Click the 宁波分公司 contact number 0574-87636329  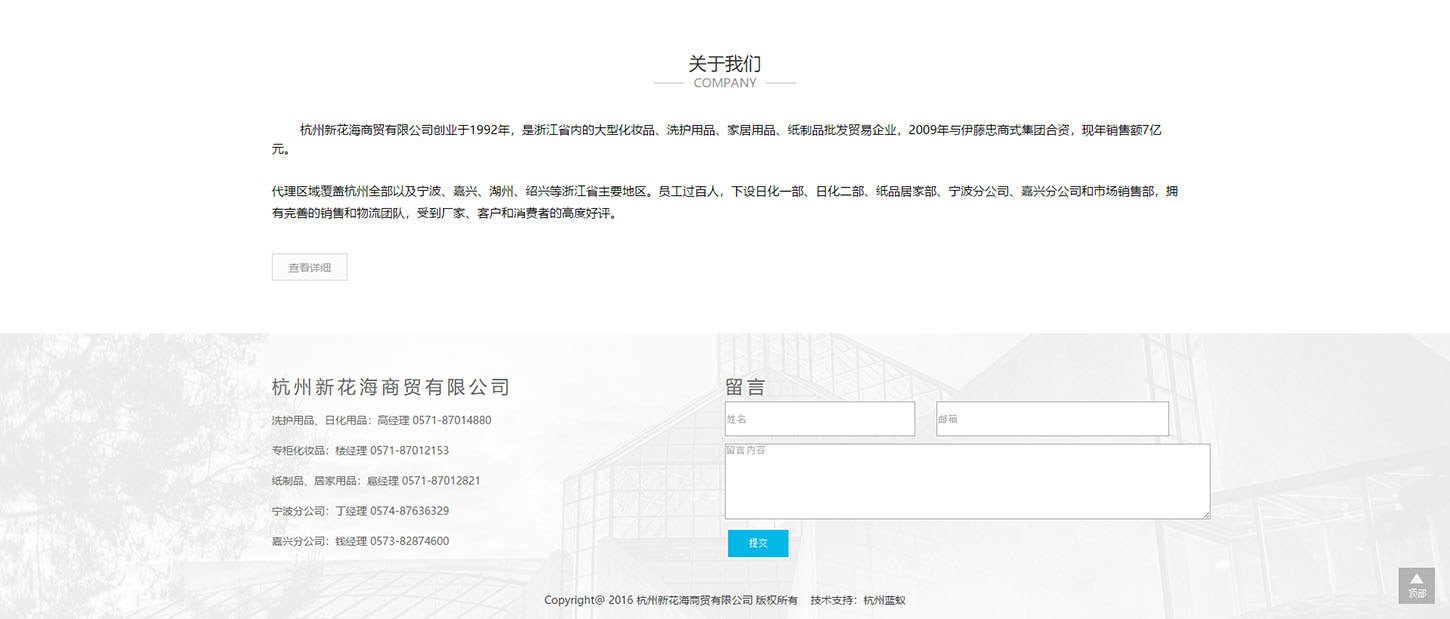pos(409,511)
